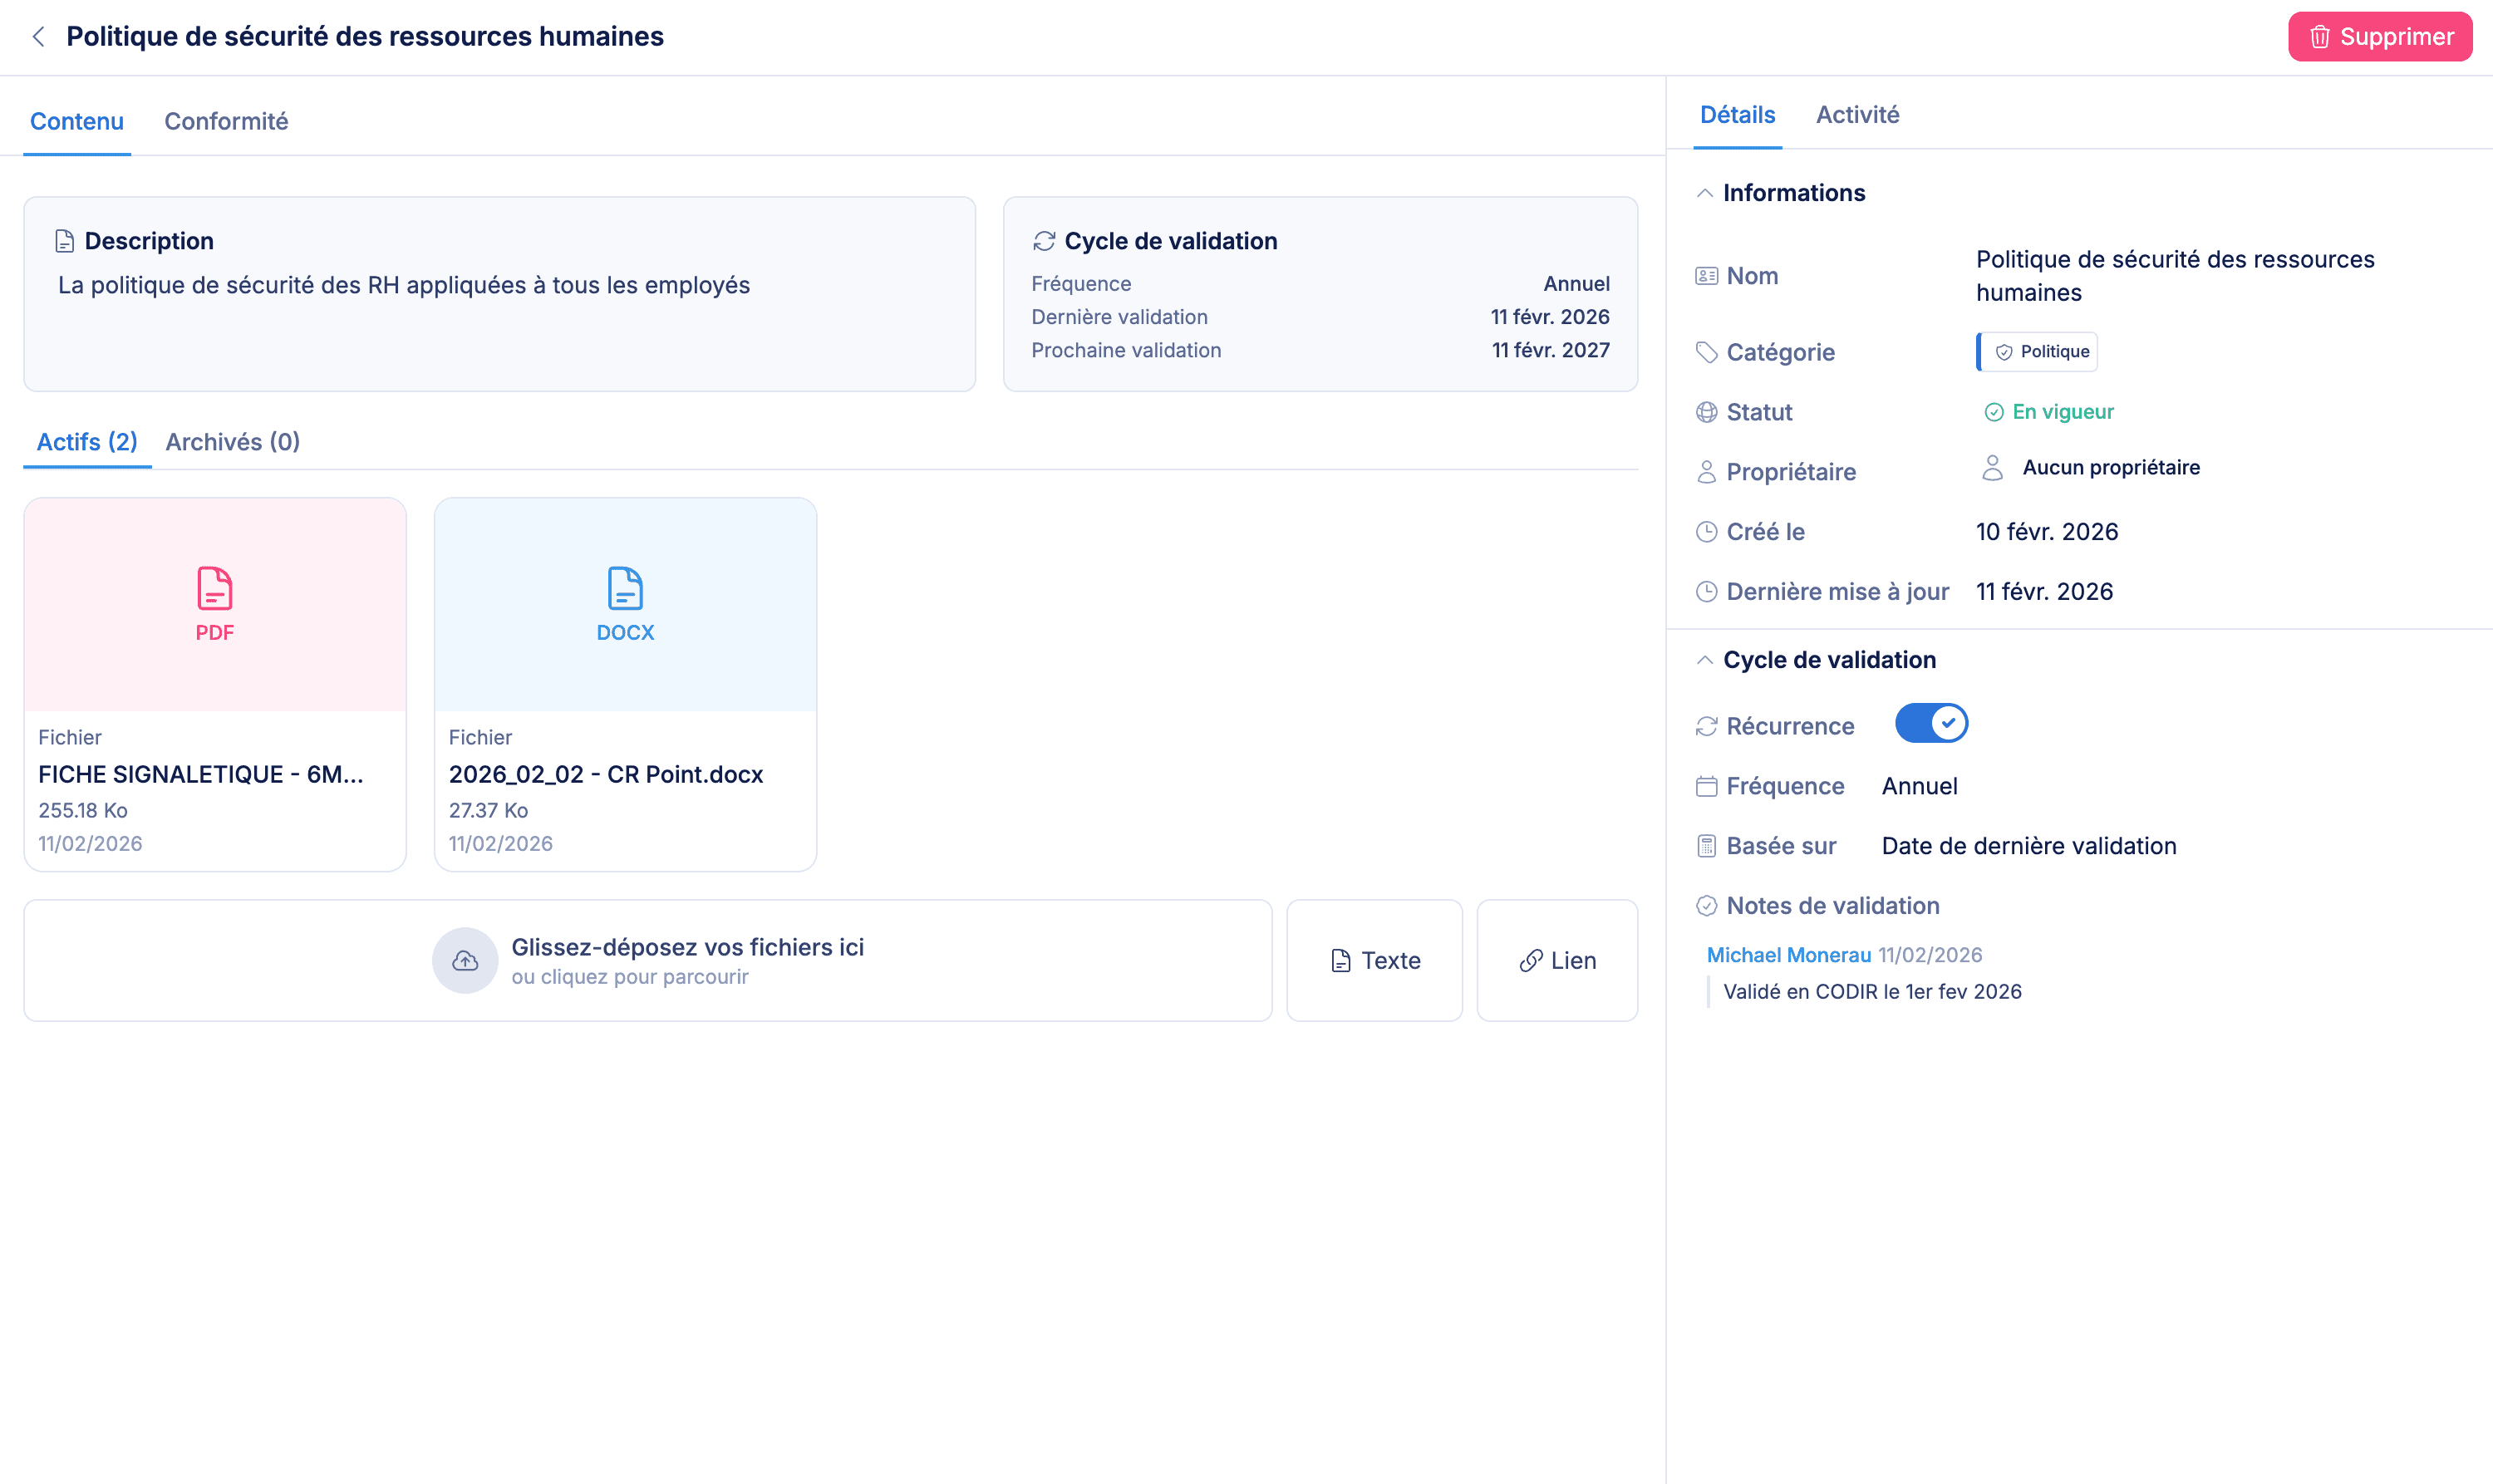The width and height of the screenshot is (2493, 1484).
Task: Collapse the Informations section
Action: tap(1704, 192)
